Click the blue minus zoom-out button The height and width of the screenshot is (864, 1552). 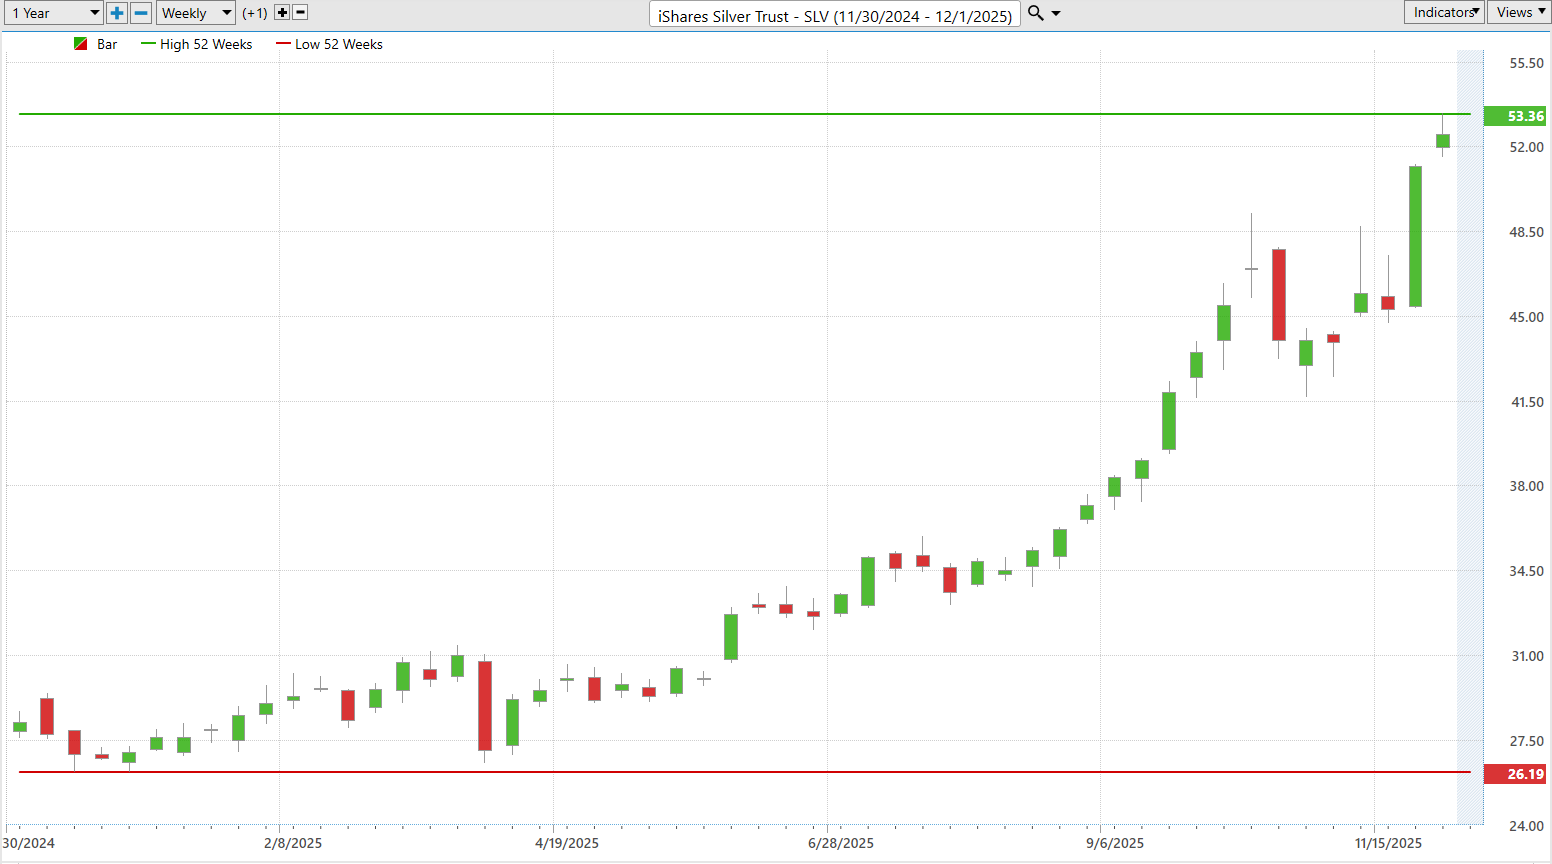click(141, 13)
